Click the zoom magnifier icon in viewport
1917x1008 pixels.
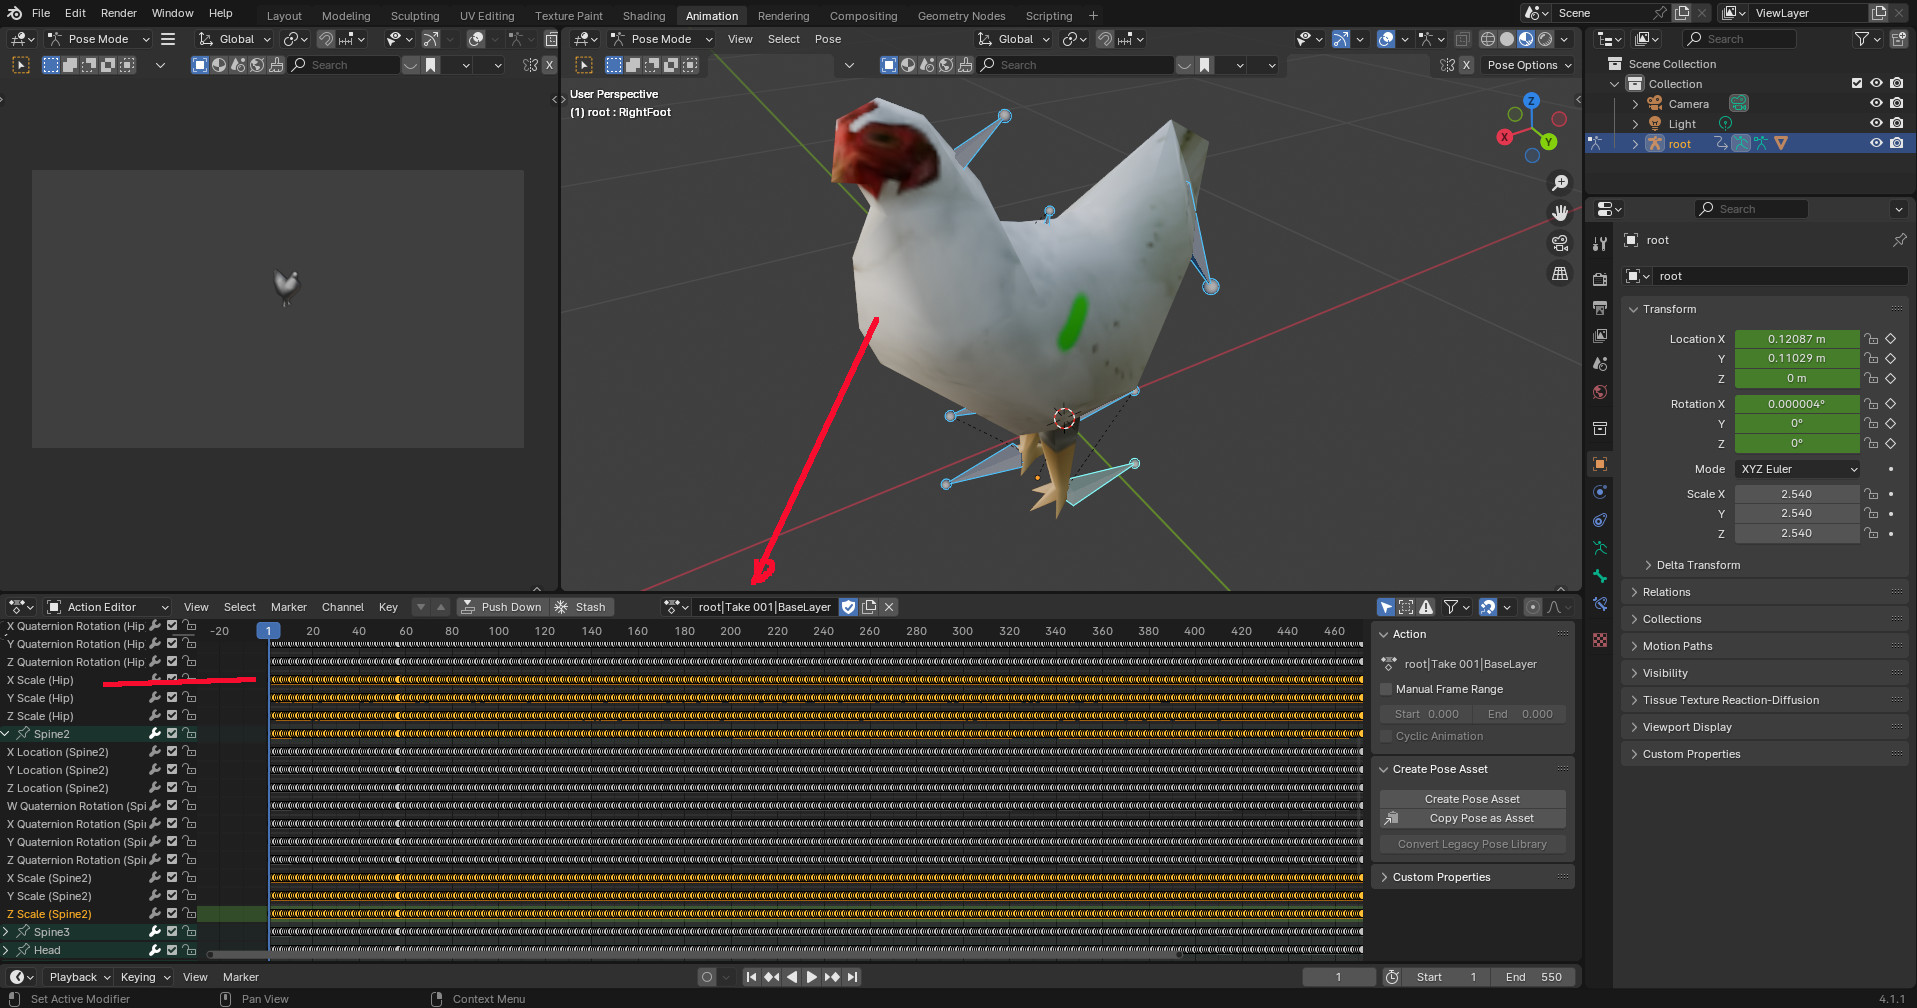pyautogui.click(x=1559, y=183)
